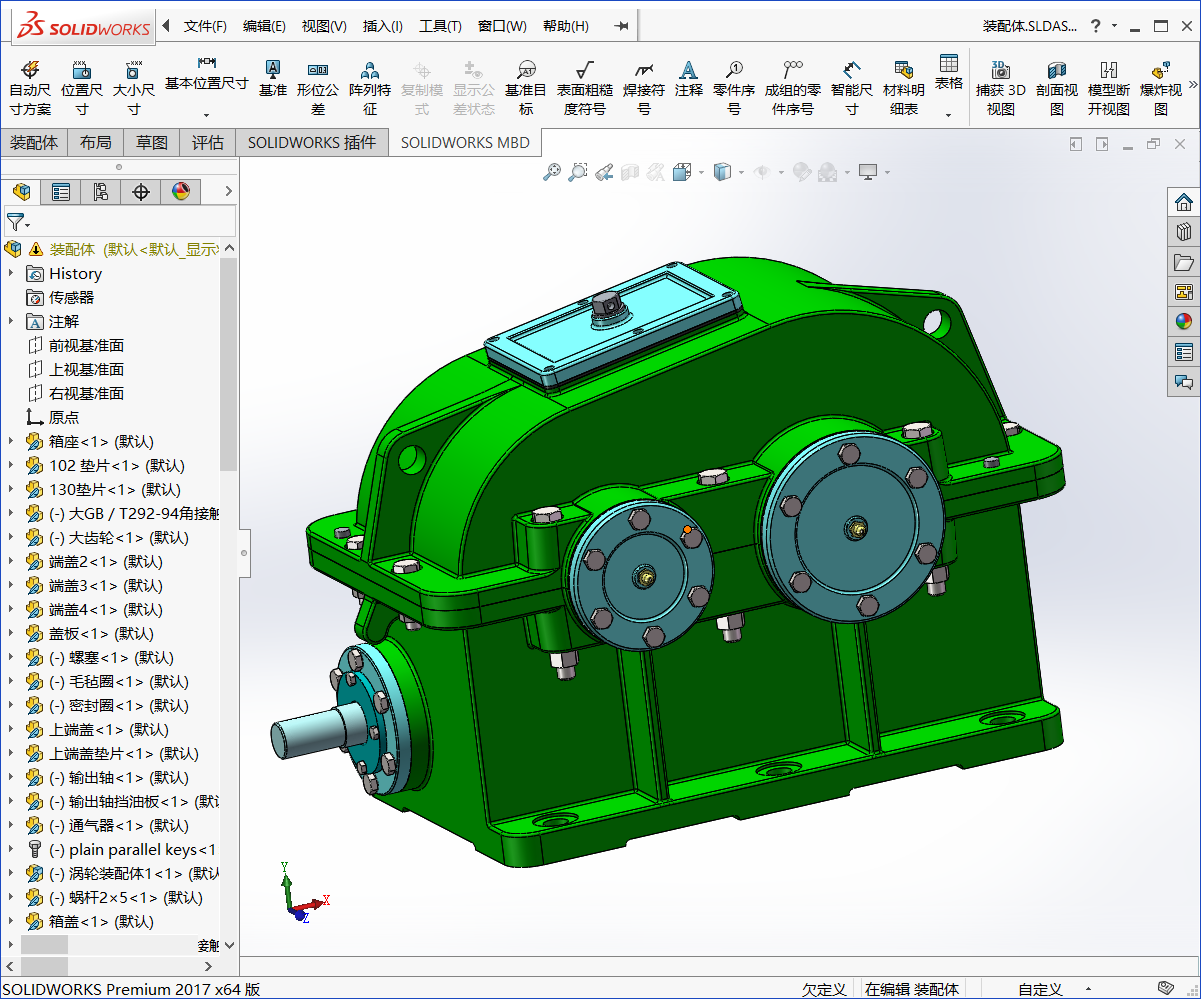Switch to the 装配体 tab
Image resolution: width=1201 pixels, height=999 pixels.
pyautogui.click(x=34, y=143)
